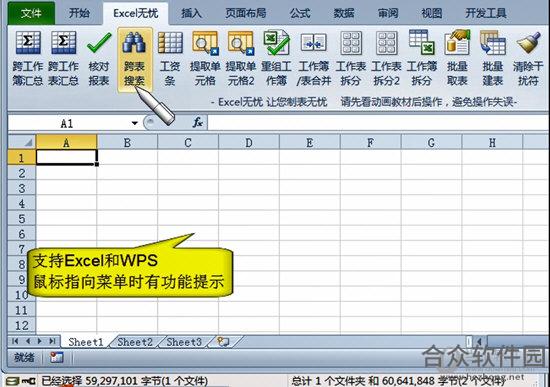This screenshot has height=387, width=550.
Task: Open the 工作簿拆分 tool
Action: pyautogui.click(x=422, y=59)
